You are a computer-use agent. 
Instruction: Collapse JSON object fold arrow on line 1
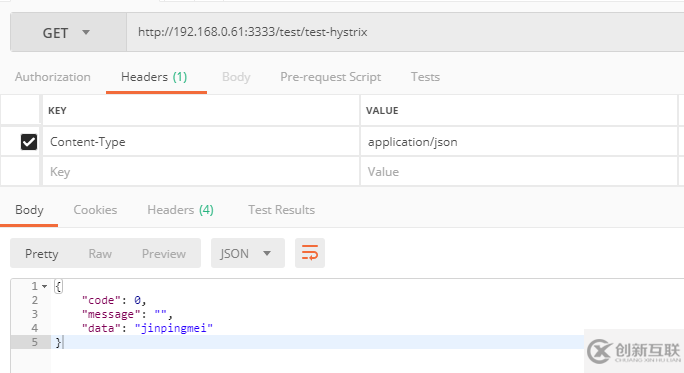point(44,287)
